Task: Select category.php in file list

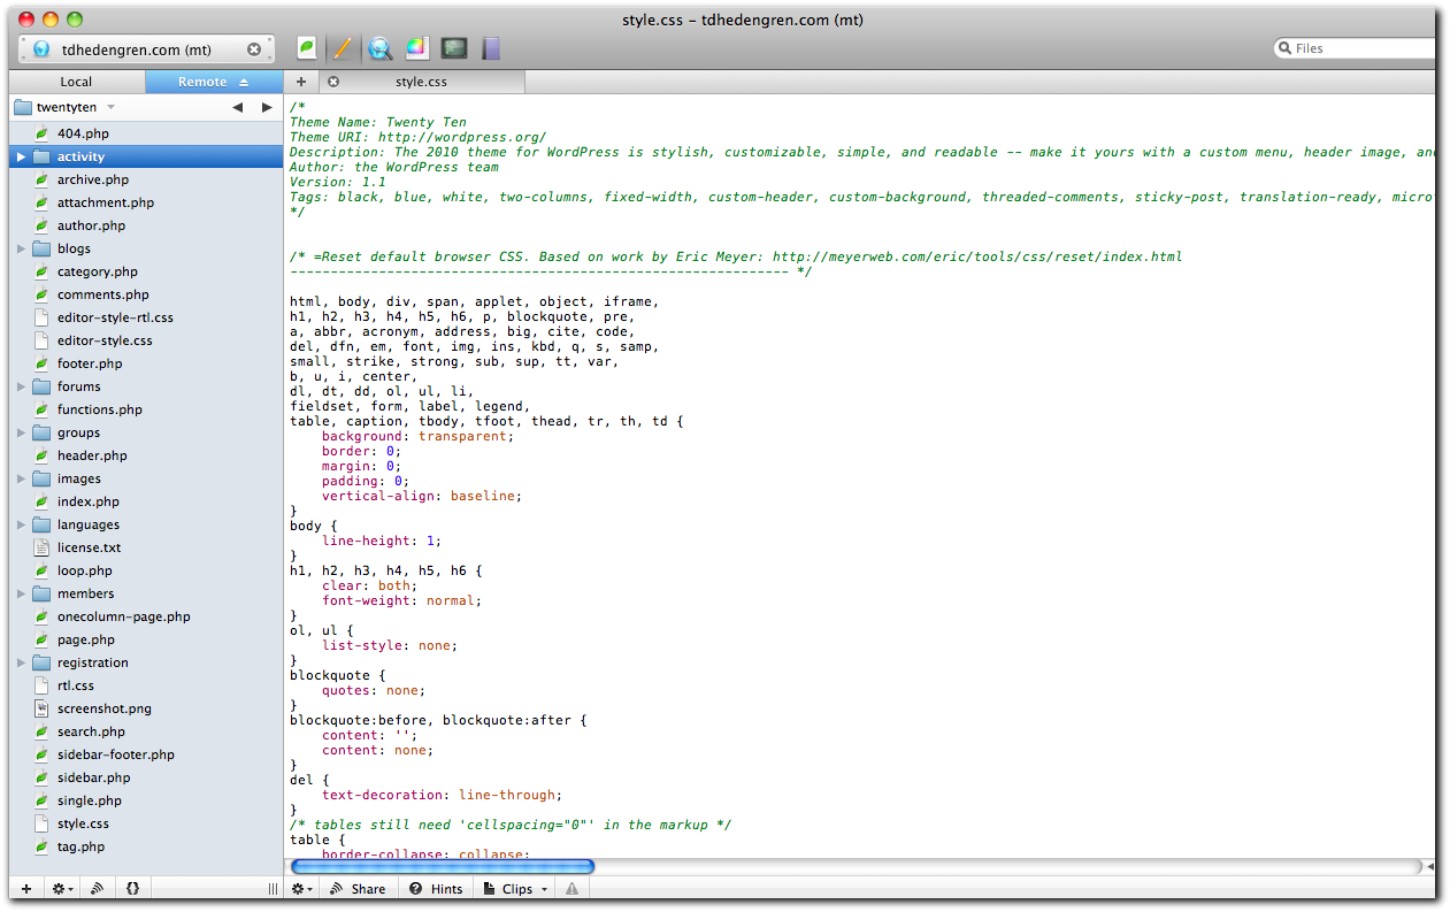Action: [x=146, y=272]
